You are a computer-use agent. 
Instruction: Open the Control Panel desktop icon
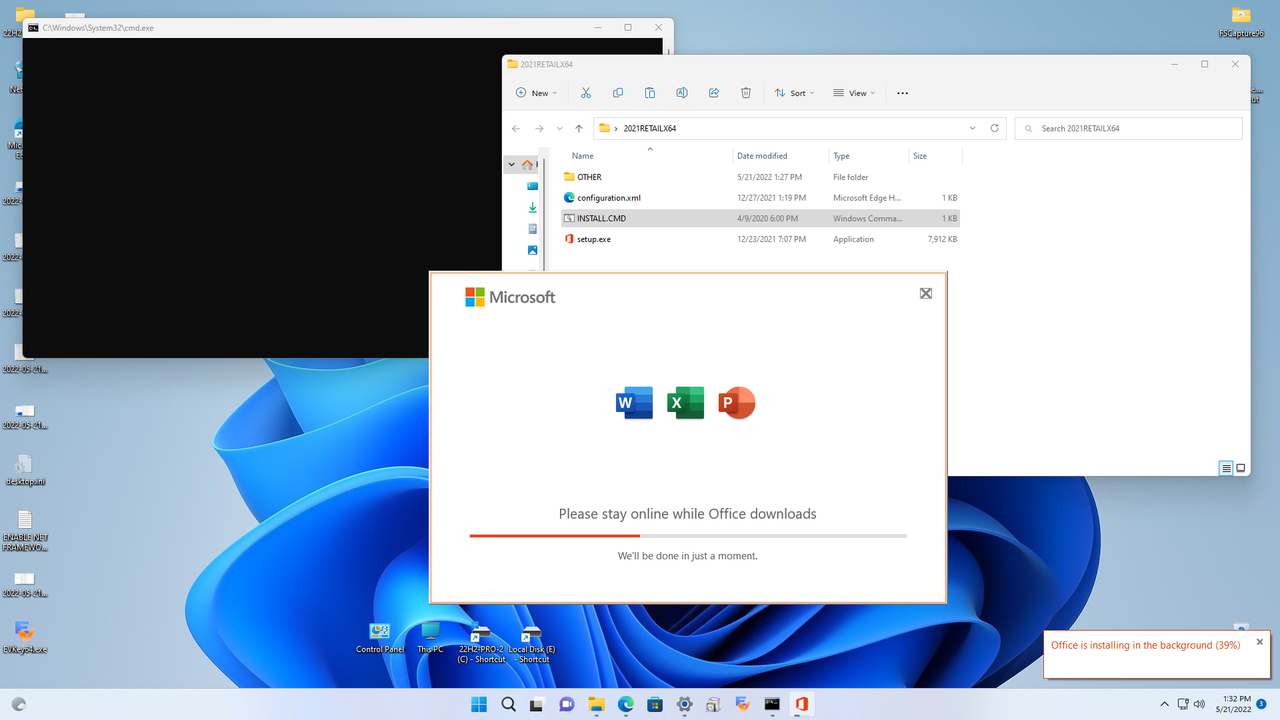(x=380, y=639)
